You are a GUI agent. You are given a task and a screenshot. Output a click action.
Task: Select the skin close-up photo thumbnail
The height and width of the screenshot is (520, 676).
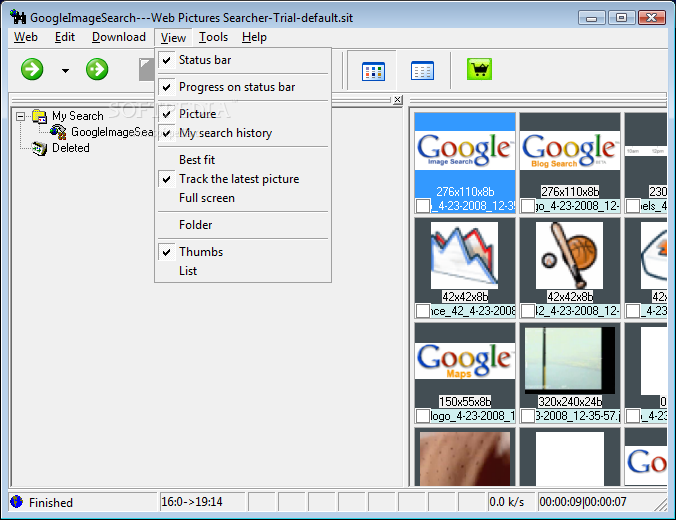click(x=465, y=459)
